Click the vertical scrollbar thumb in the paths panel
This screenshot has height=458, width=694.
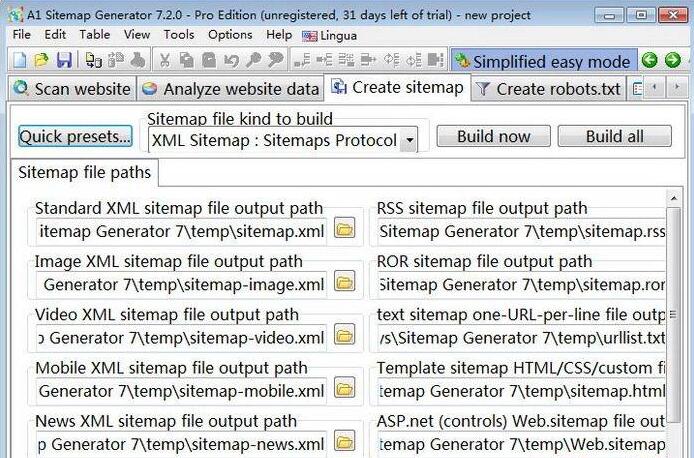[x=673, y=314]
